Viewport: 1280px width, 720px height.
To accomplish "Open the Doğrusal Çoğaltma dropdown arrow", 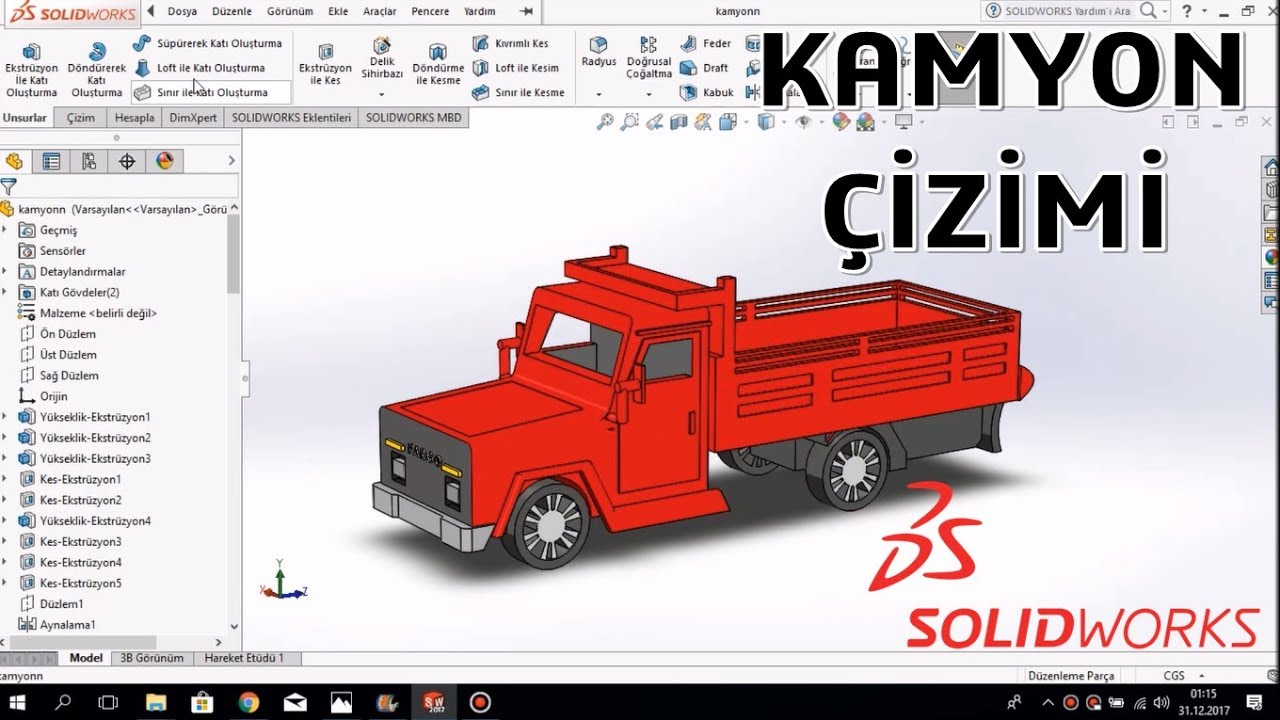I will pos(649,94).
